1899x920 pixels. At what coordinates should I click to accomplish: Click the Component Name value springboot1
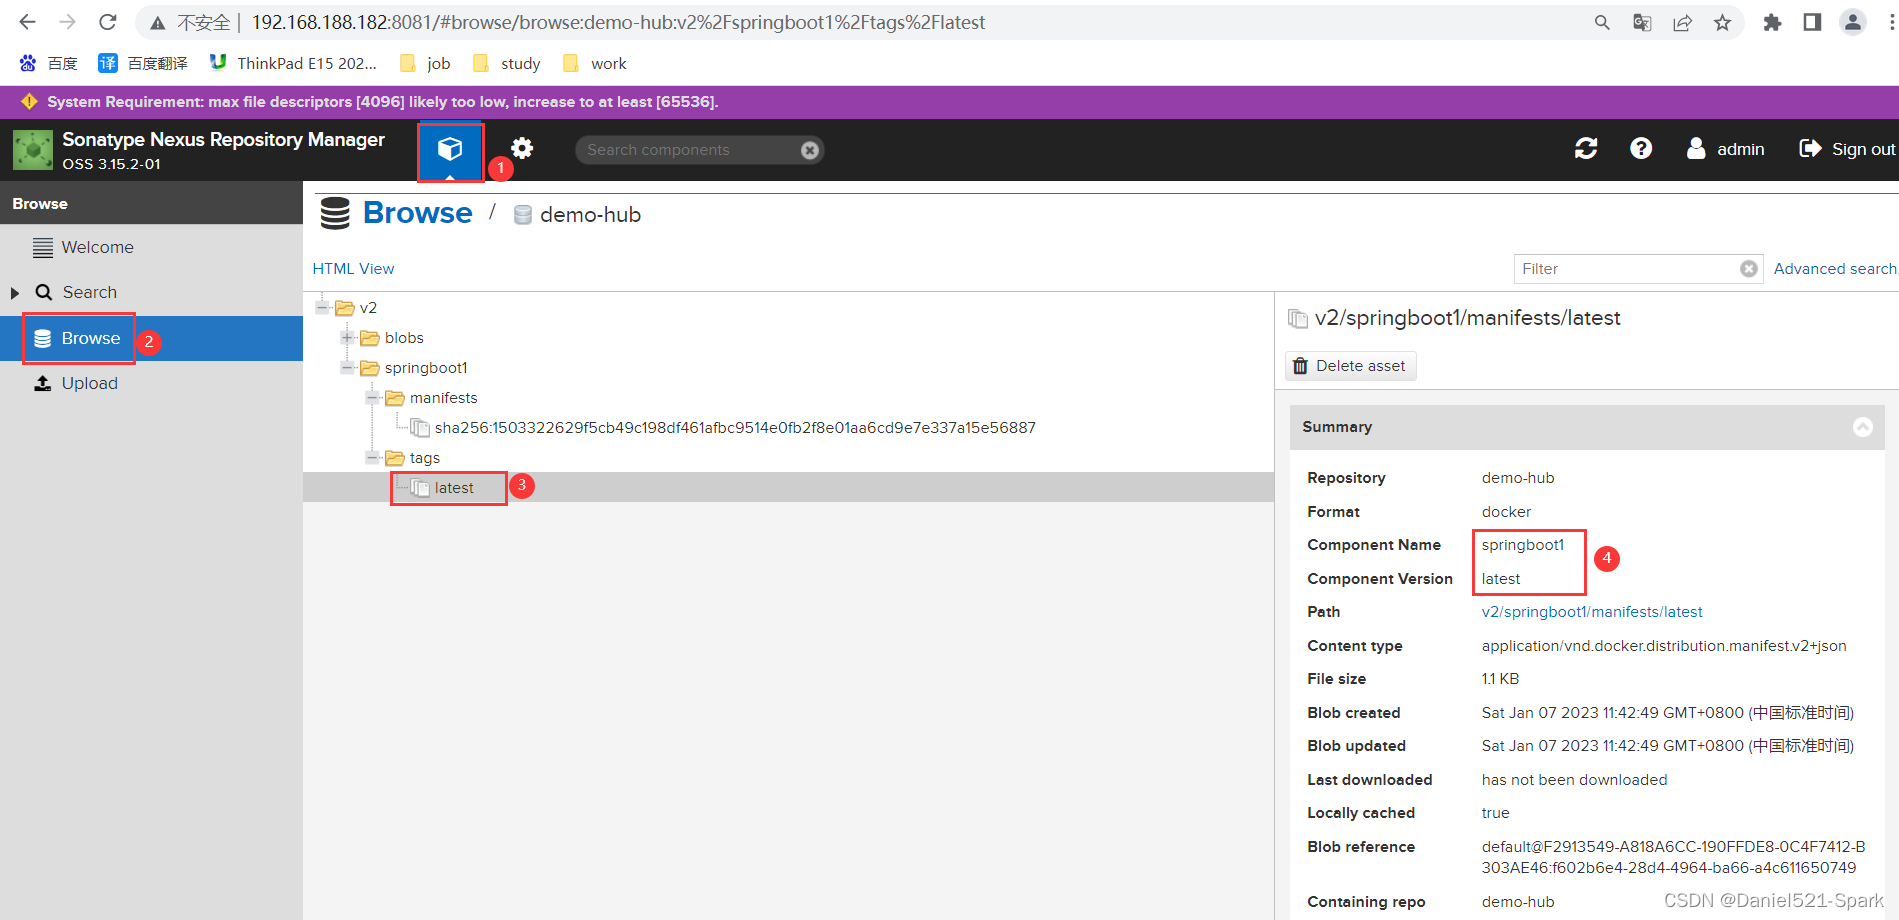click(1523, 545)
